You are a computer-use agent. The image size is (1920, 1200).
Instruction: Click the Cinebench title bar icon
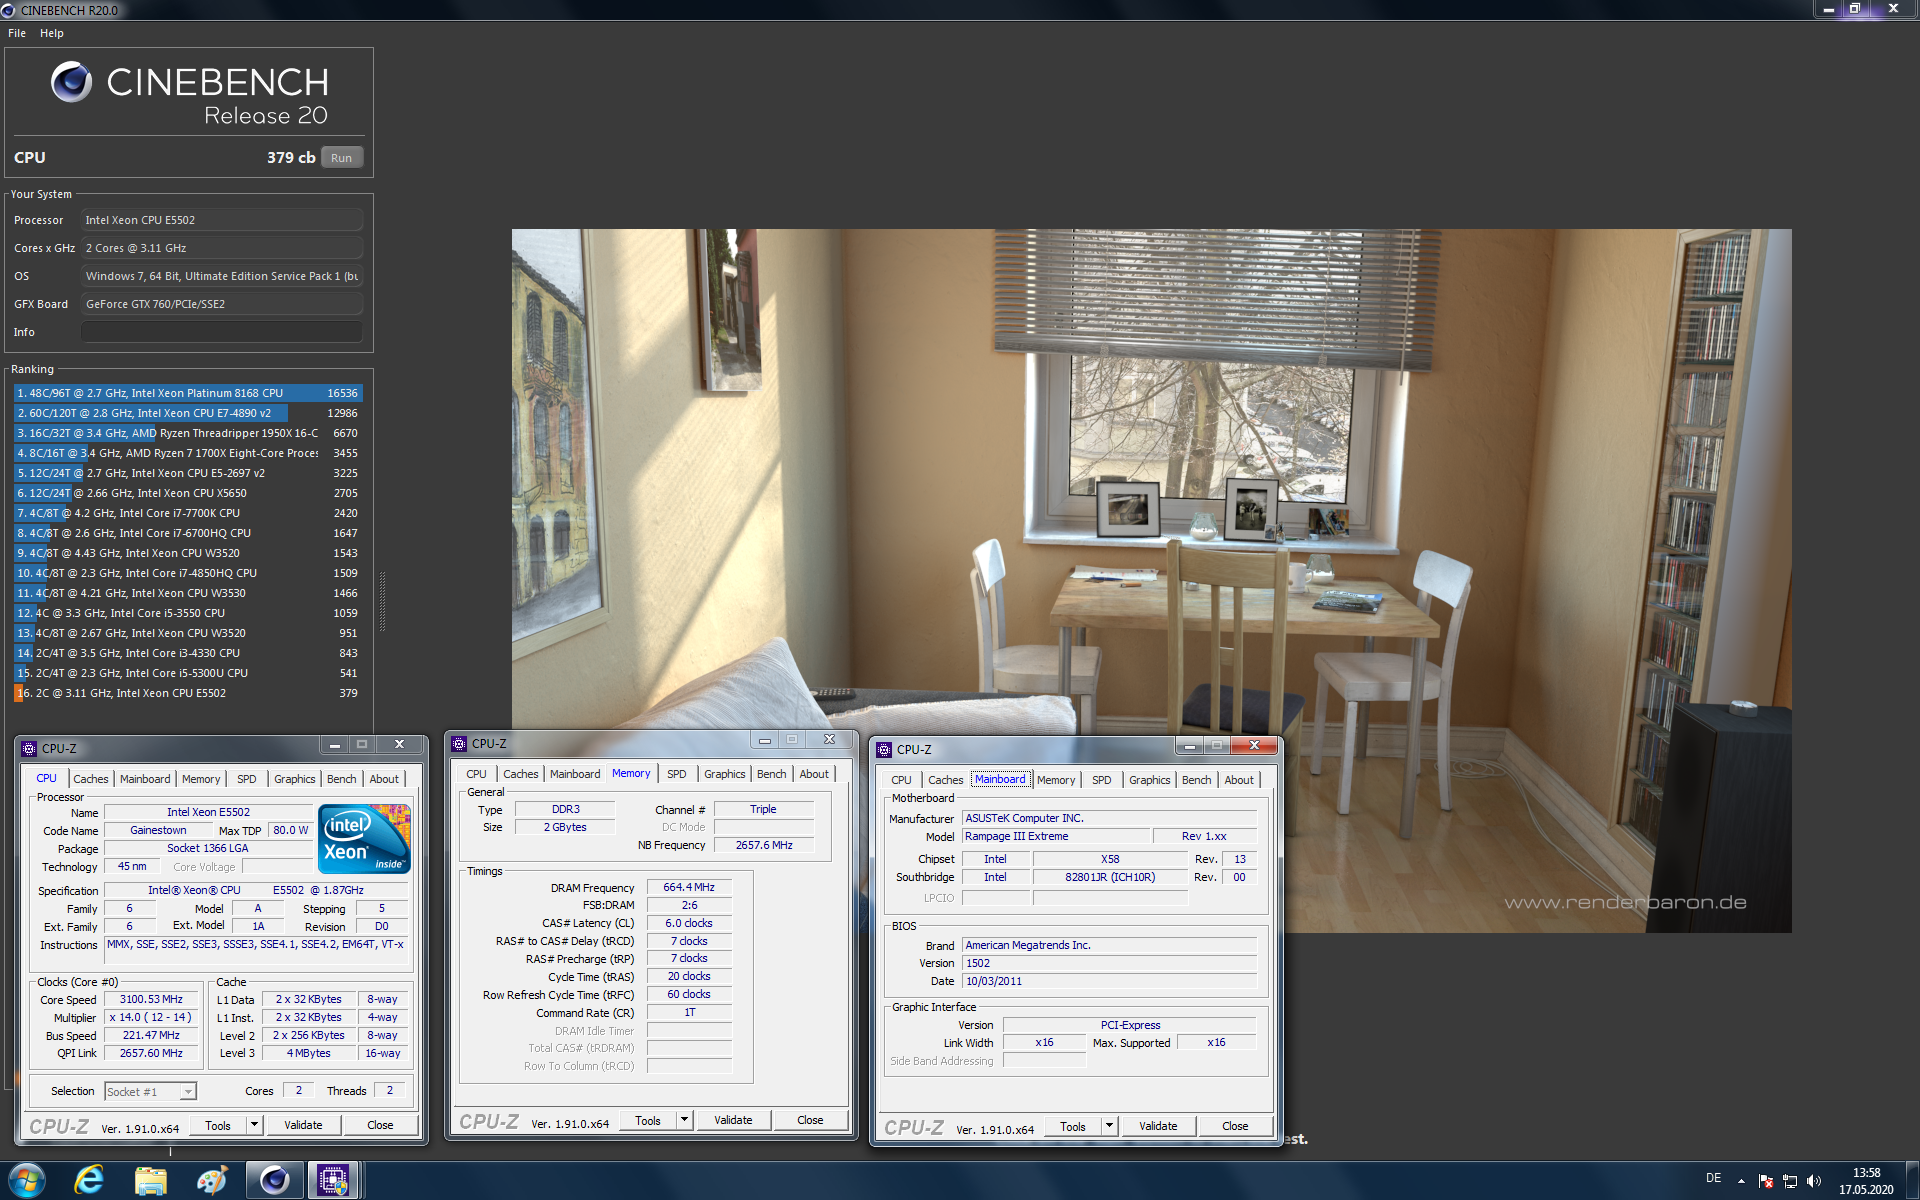pyautogui.click(x=9, y=10)
